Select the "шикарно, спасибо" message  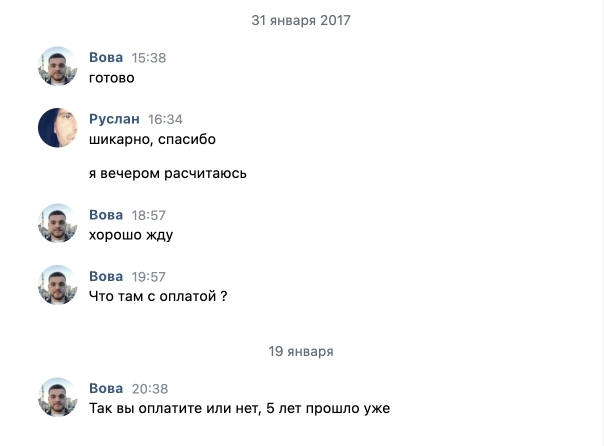click(152, 139)
